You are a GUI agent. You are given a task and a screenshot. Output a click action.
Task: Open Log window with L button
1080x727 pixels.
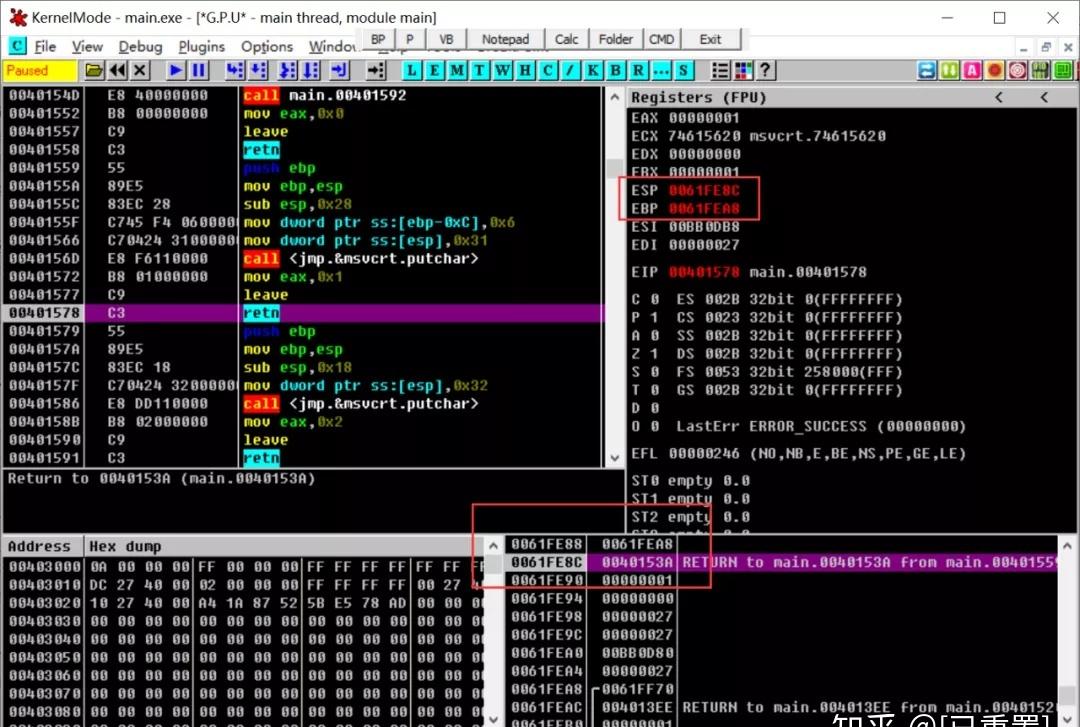(411, 70)
